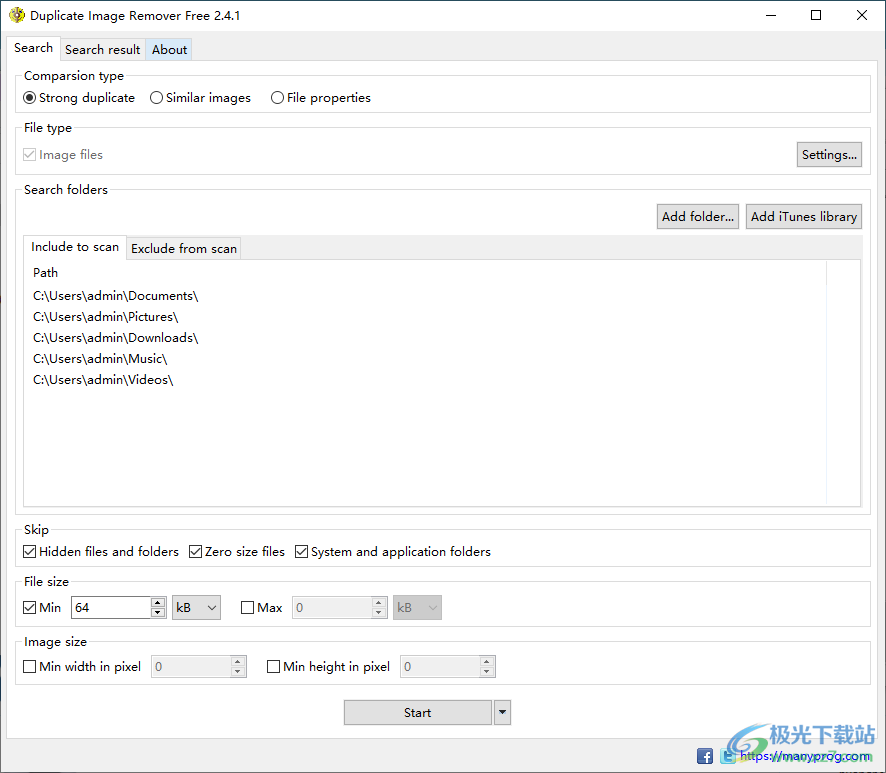Viewport: 886px width, 773px height.
Task: Switch to the Search tab
Action: pos(33,48)
